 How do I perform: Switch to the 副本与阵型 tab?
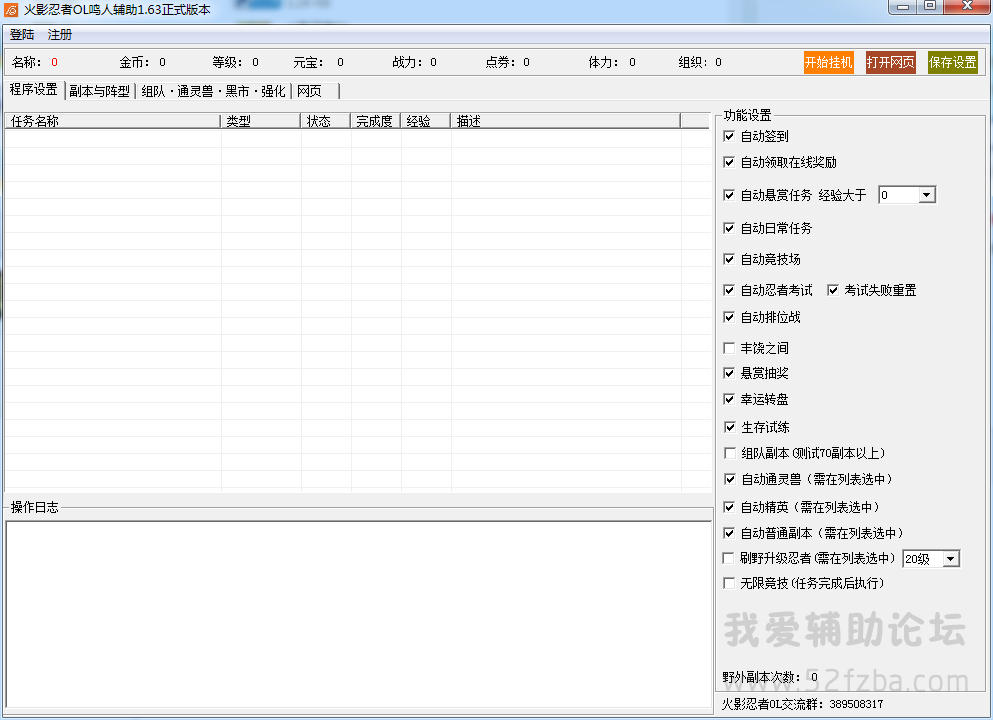99,91
